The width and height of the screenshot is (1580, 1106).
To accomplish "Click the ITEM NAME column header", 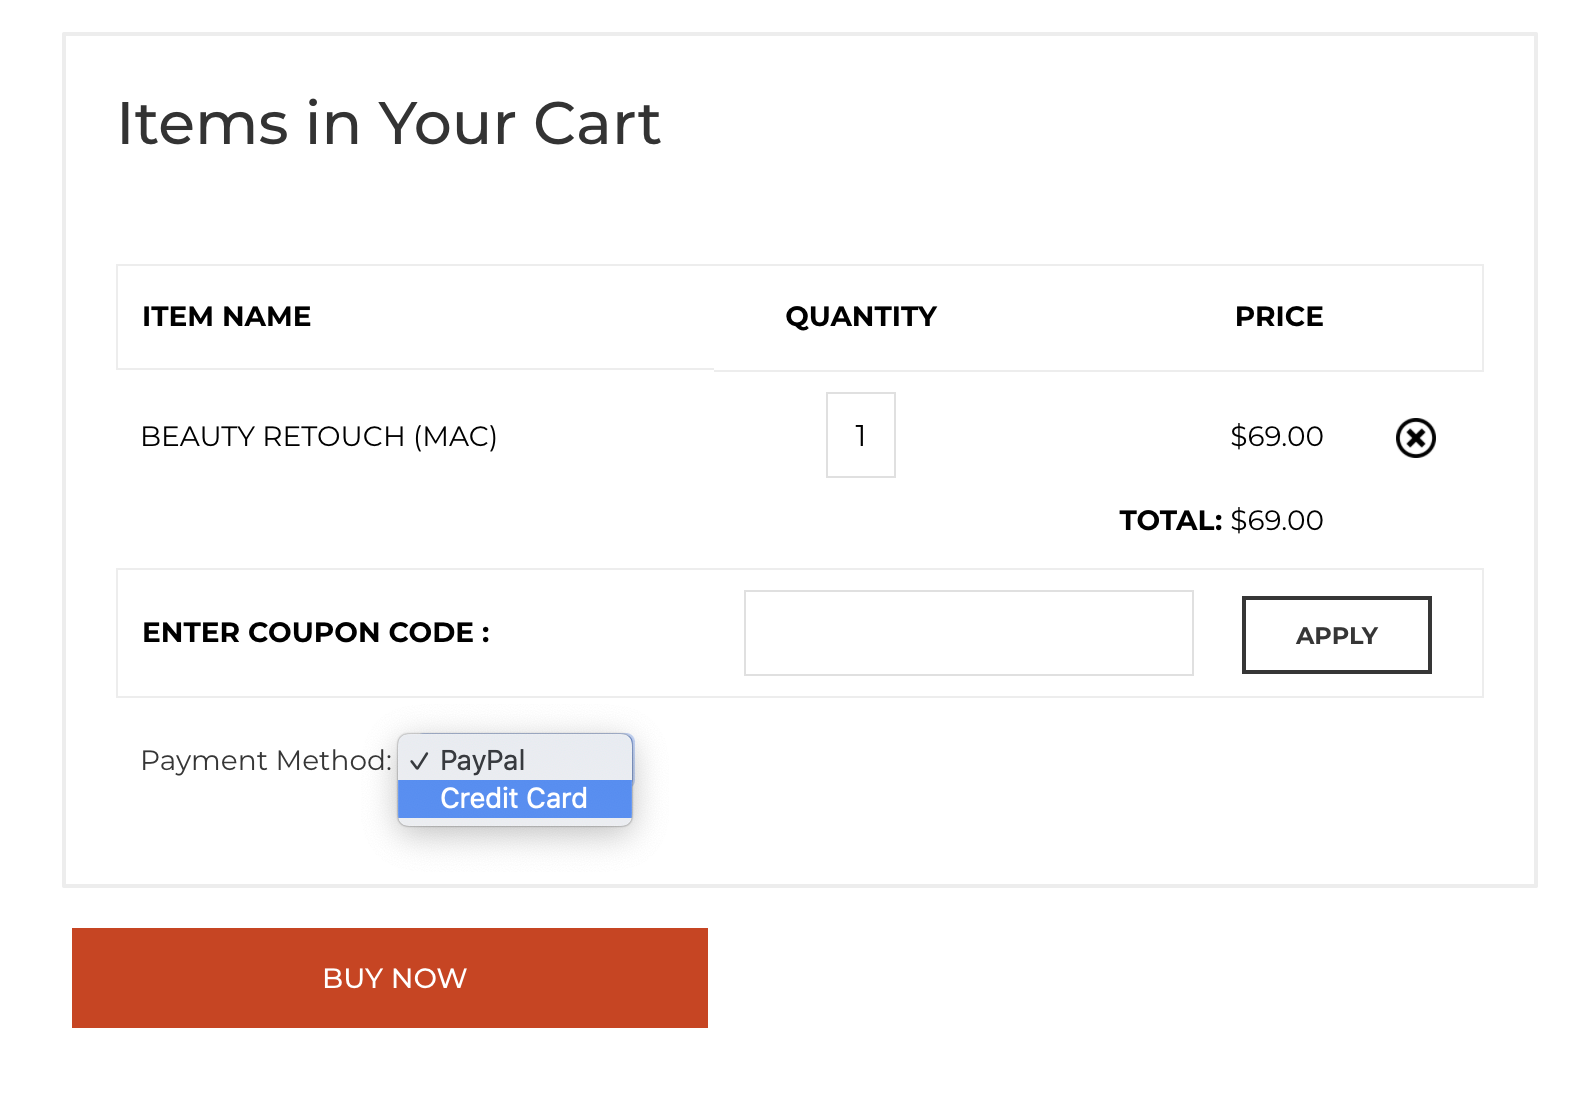I will (x=227, y=317).
